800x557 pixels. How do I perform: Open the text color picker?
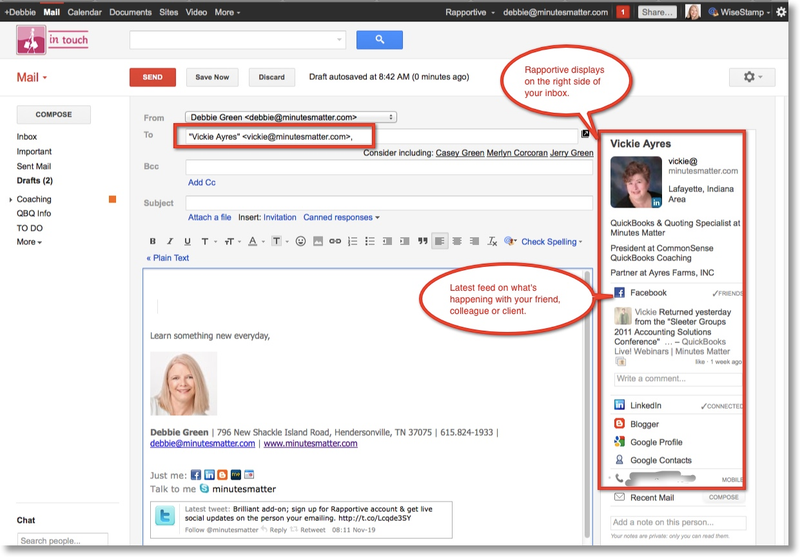pos(256,241)
